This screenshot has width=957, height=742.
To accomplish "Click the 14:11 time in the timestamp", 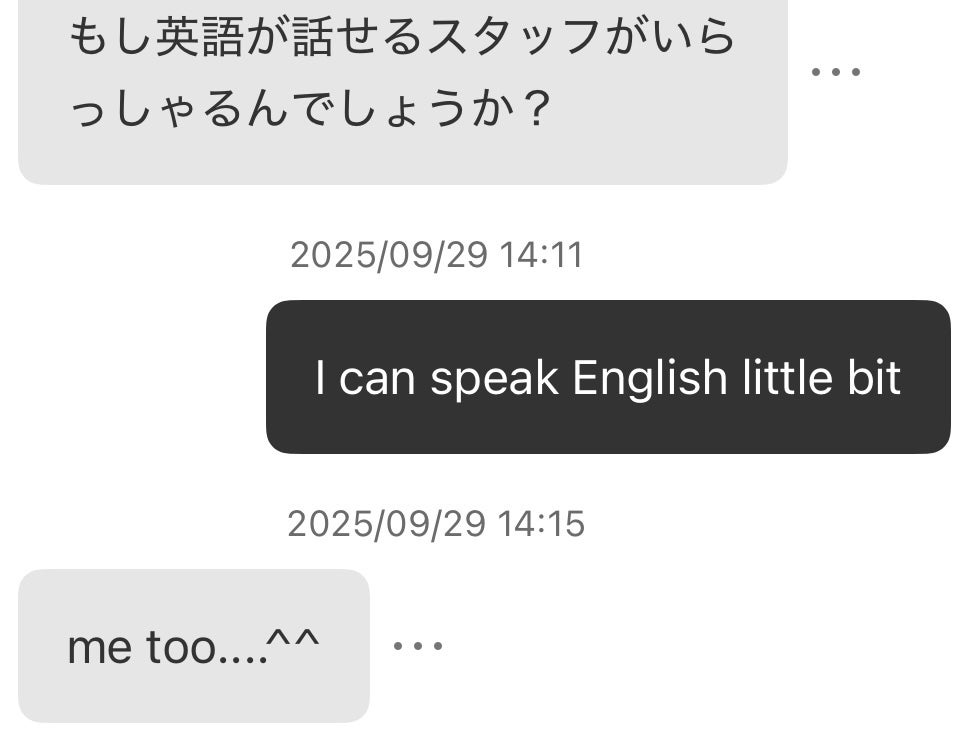I will 540,255.
